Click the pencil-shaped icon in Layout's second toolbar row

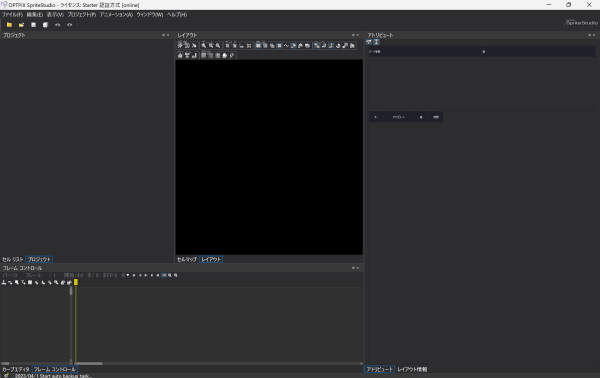tap(232, 55)
